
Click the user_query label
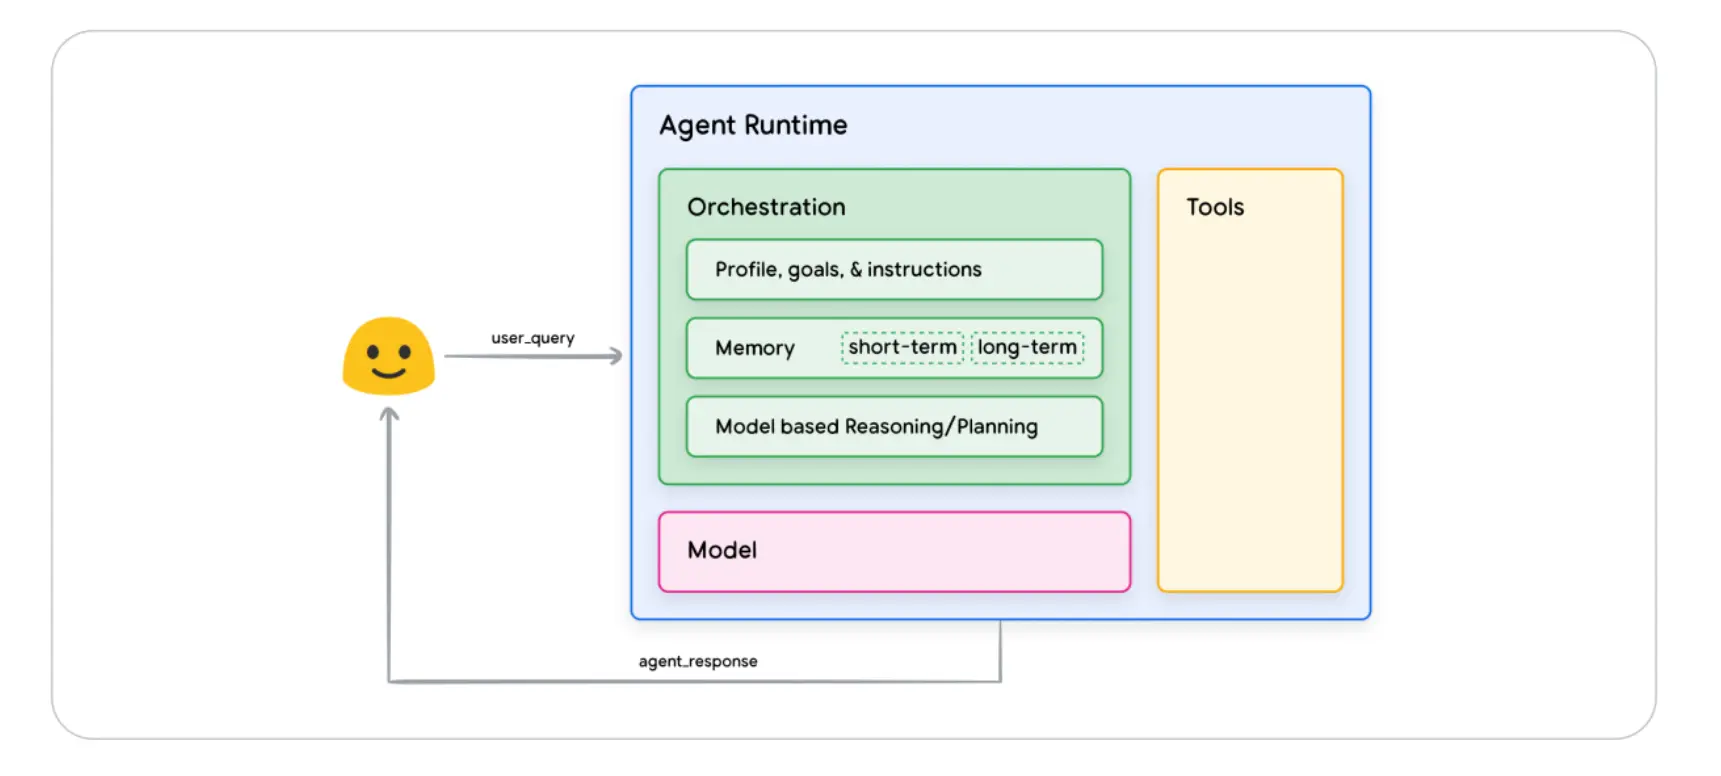click(532, 338)
